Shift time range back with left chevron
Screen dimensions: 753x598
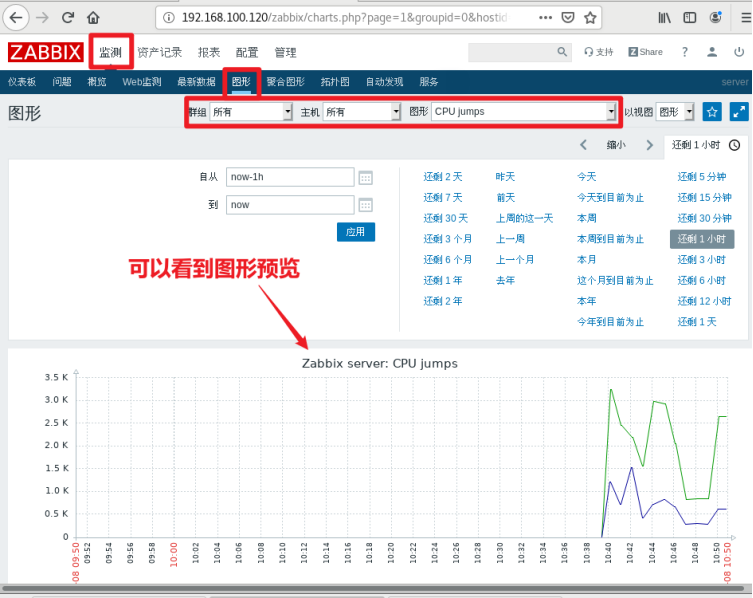tap(583, 145)
